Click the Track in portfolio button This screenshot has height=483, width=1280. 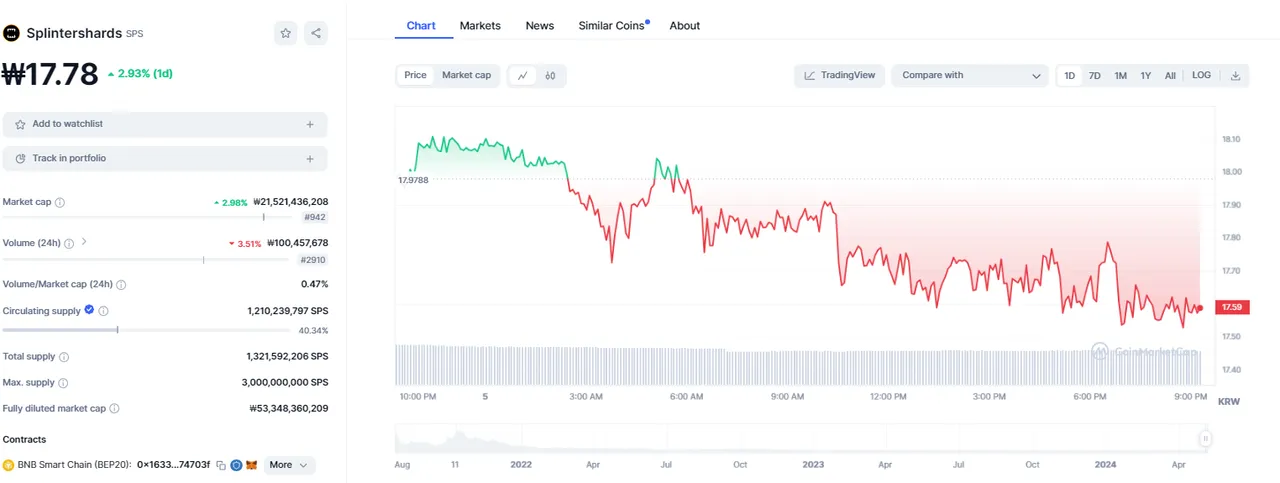pyautogui.click(x=165, y=159)
